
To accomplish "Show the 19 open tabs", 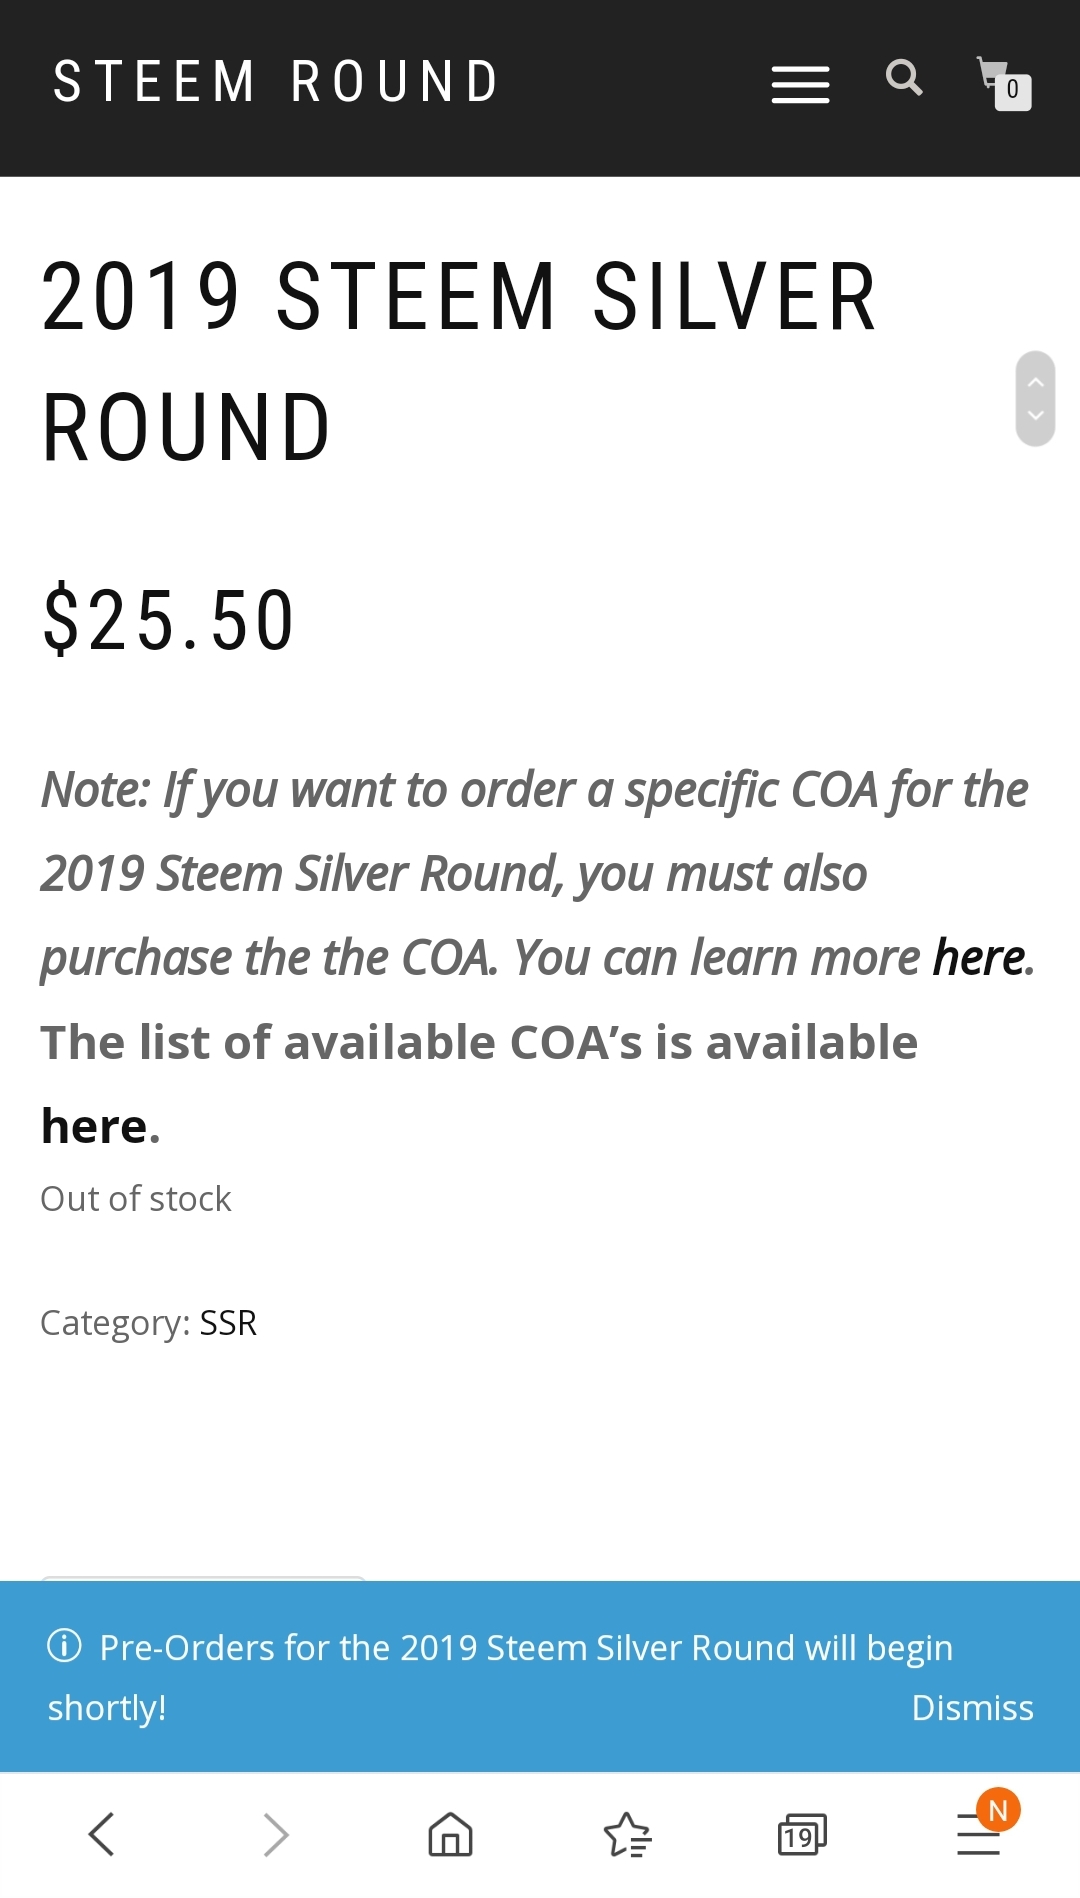I will pyautogui.click(x=802, y=1834).
